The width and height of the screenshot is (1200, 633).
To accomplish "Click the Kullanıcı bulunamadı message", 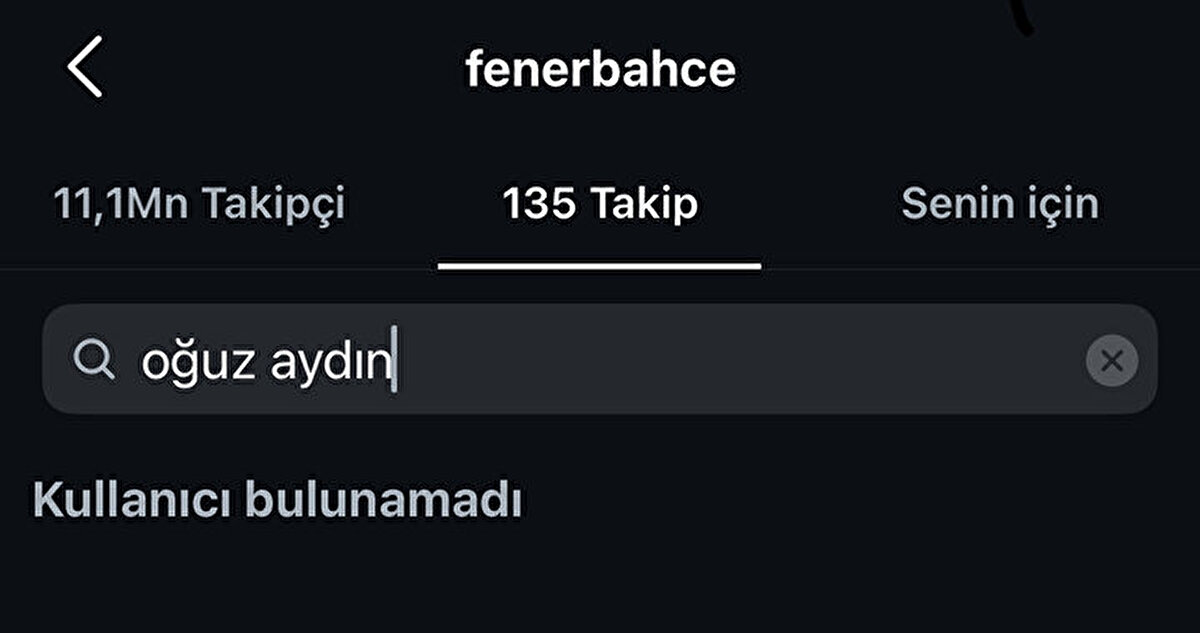I will (x=277, y=500).
